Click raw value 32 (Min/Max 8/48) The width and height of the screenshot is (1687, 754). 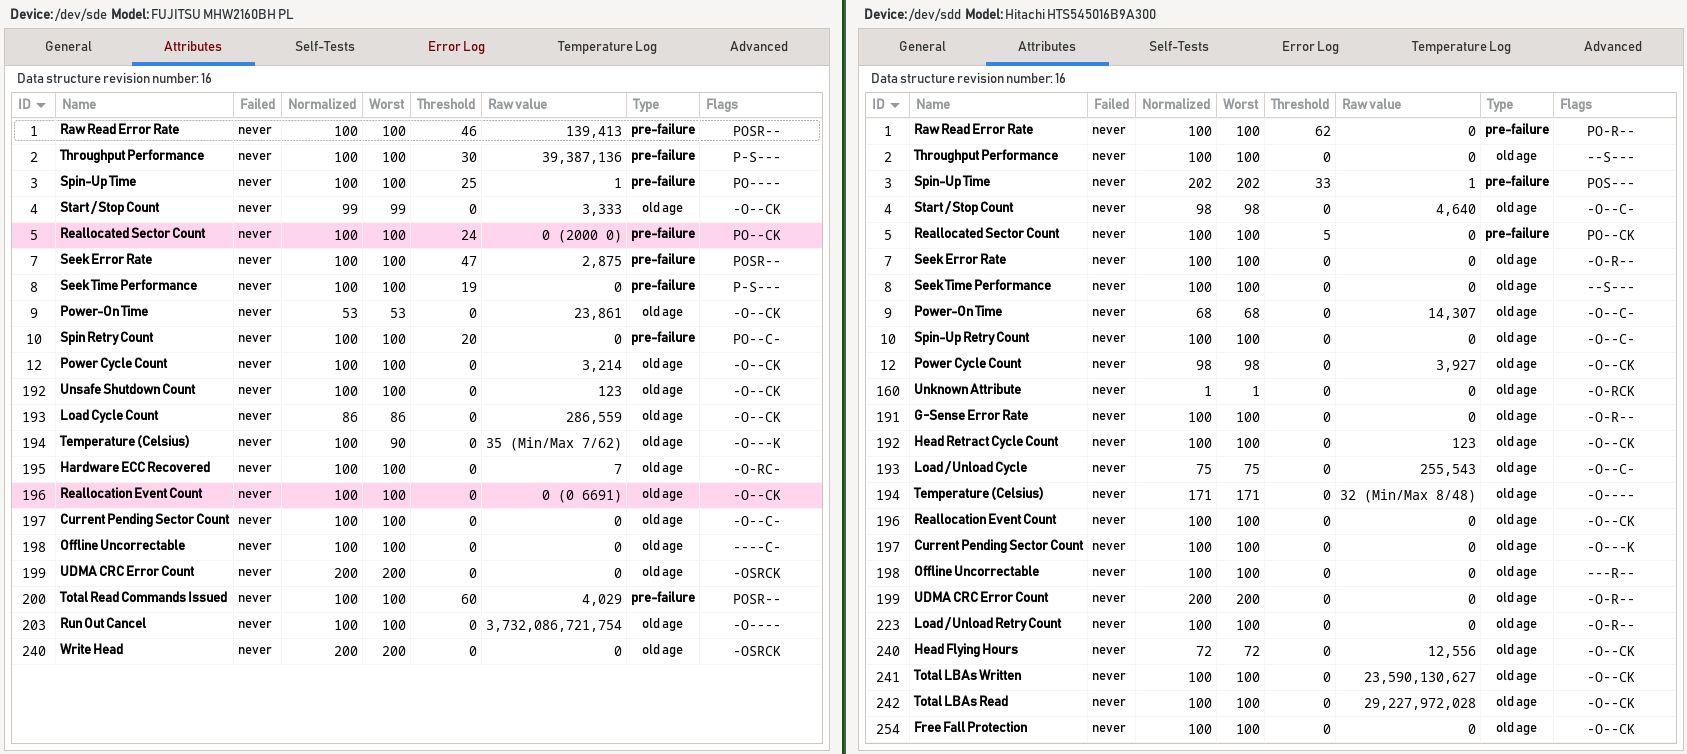(1408, 495)
